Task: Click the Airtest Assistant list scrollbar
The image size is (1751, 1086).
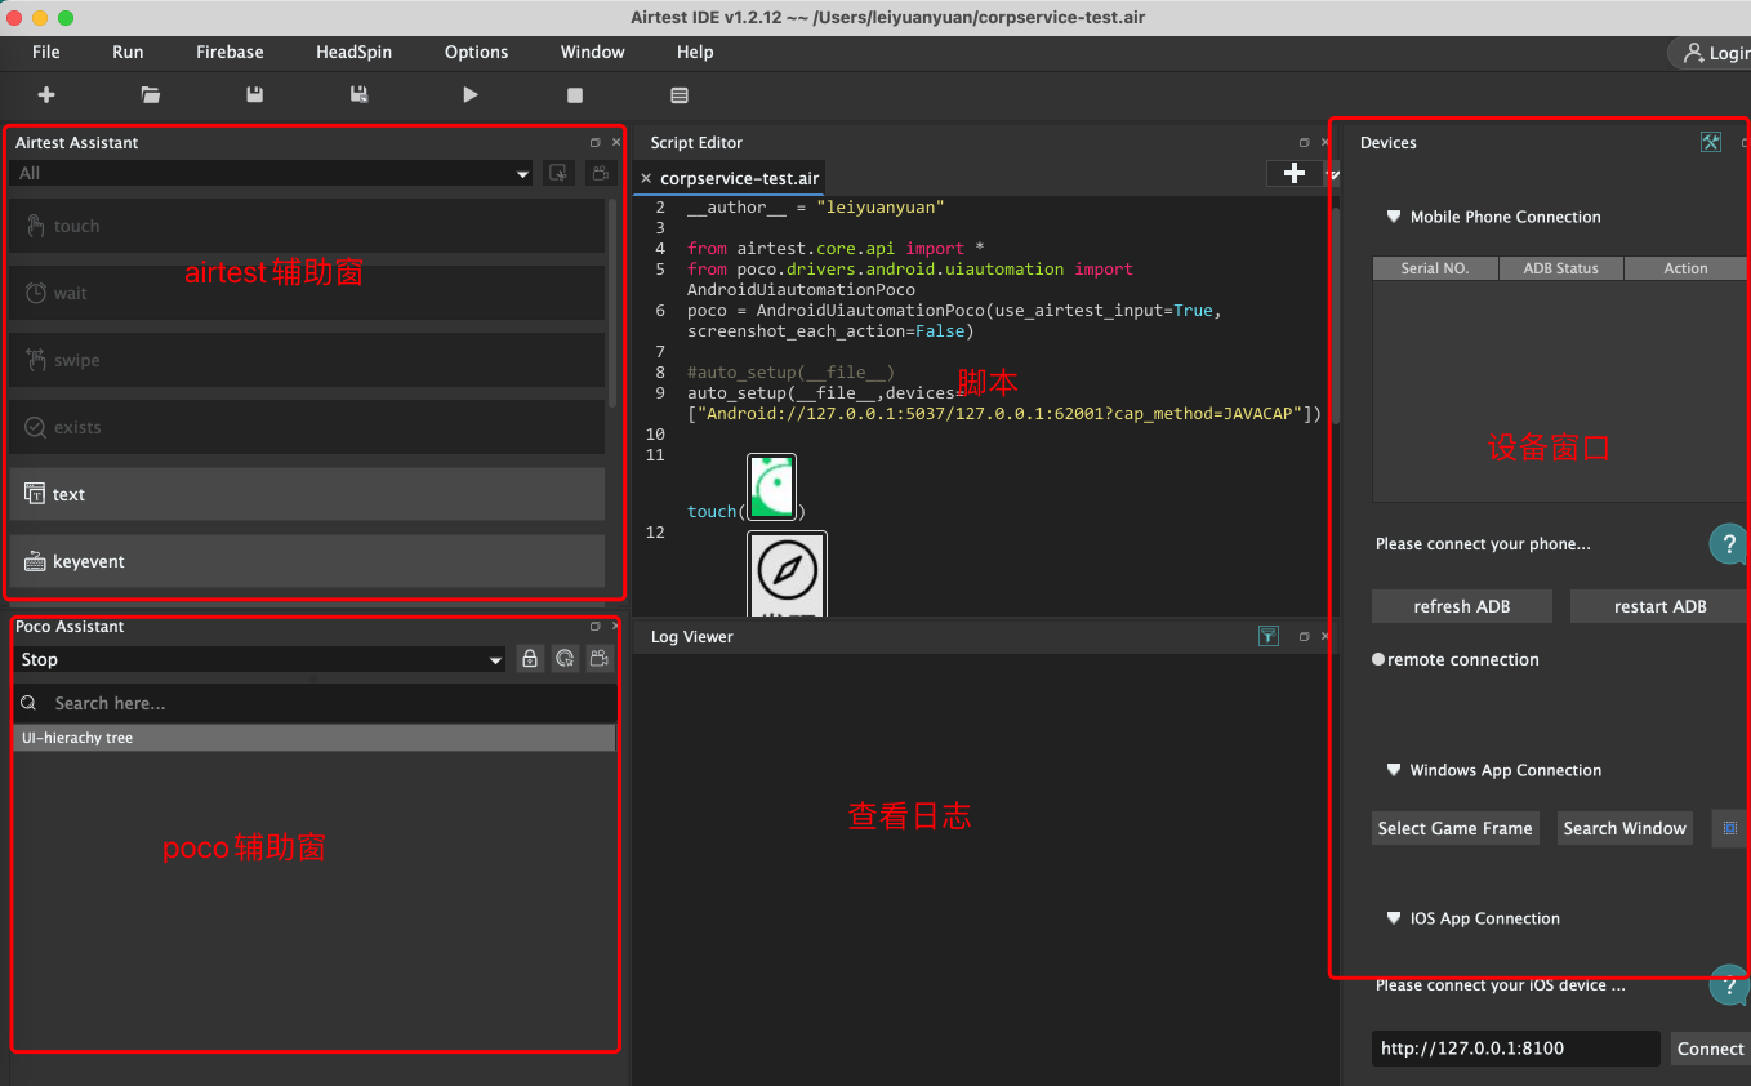Action: point(612,305)
